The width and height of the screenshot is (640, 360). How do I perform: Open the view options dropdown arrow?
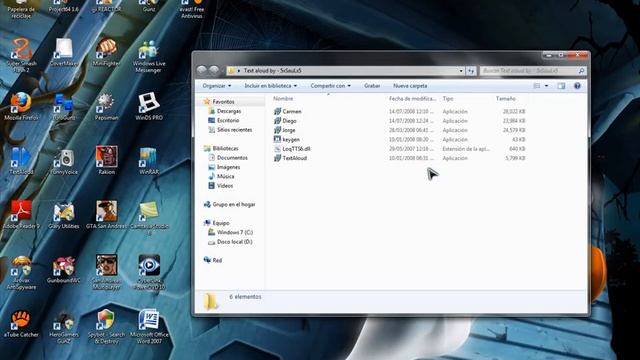[547, 86]
